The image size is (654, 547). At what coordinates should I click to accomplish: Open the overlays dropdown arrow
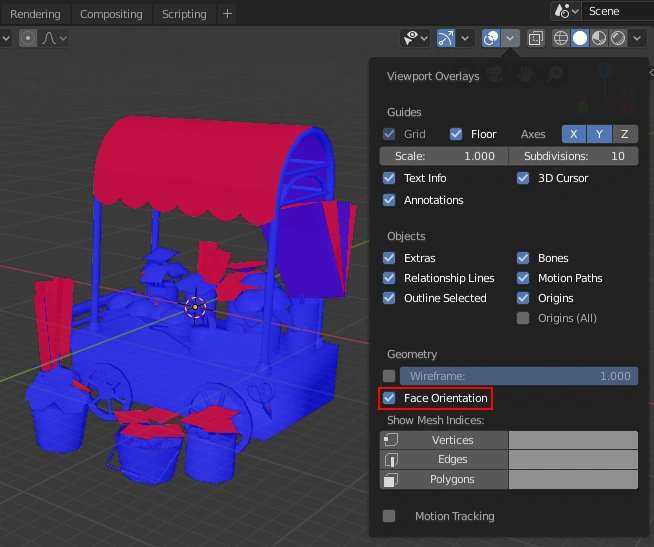510,38
